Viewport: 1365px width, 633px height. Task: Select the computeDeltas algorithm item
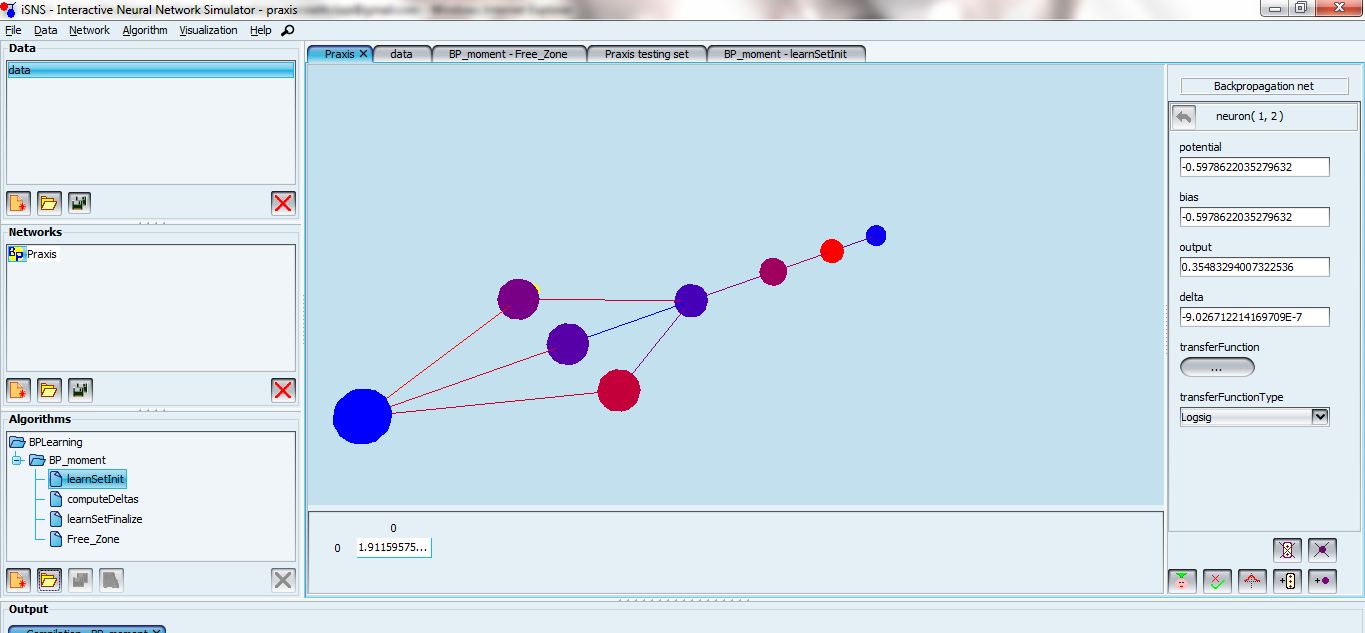pyautogui.click(x=102, y=499)
